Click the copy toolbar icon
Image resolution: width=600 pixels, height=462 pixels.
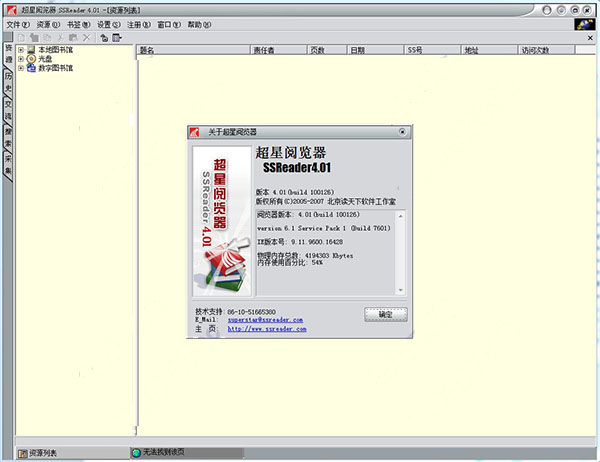tap(47, 38)
